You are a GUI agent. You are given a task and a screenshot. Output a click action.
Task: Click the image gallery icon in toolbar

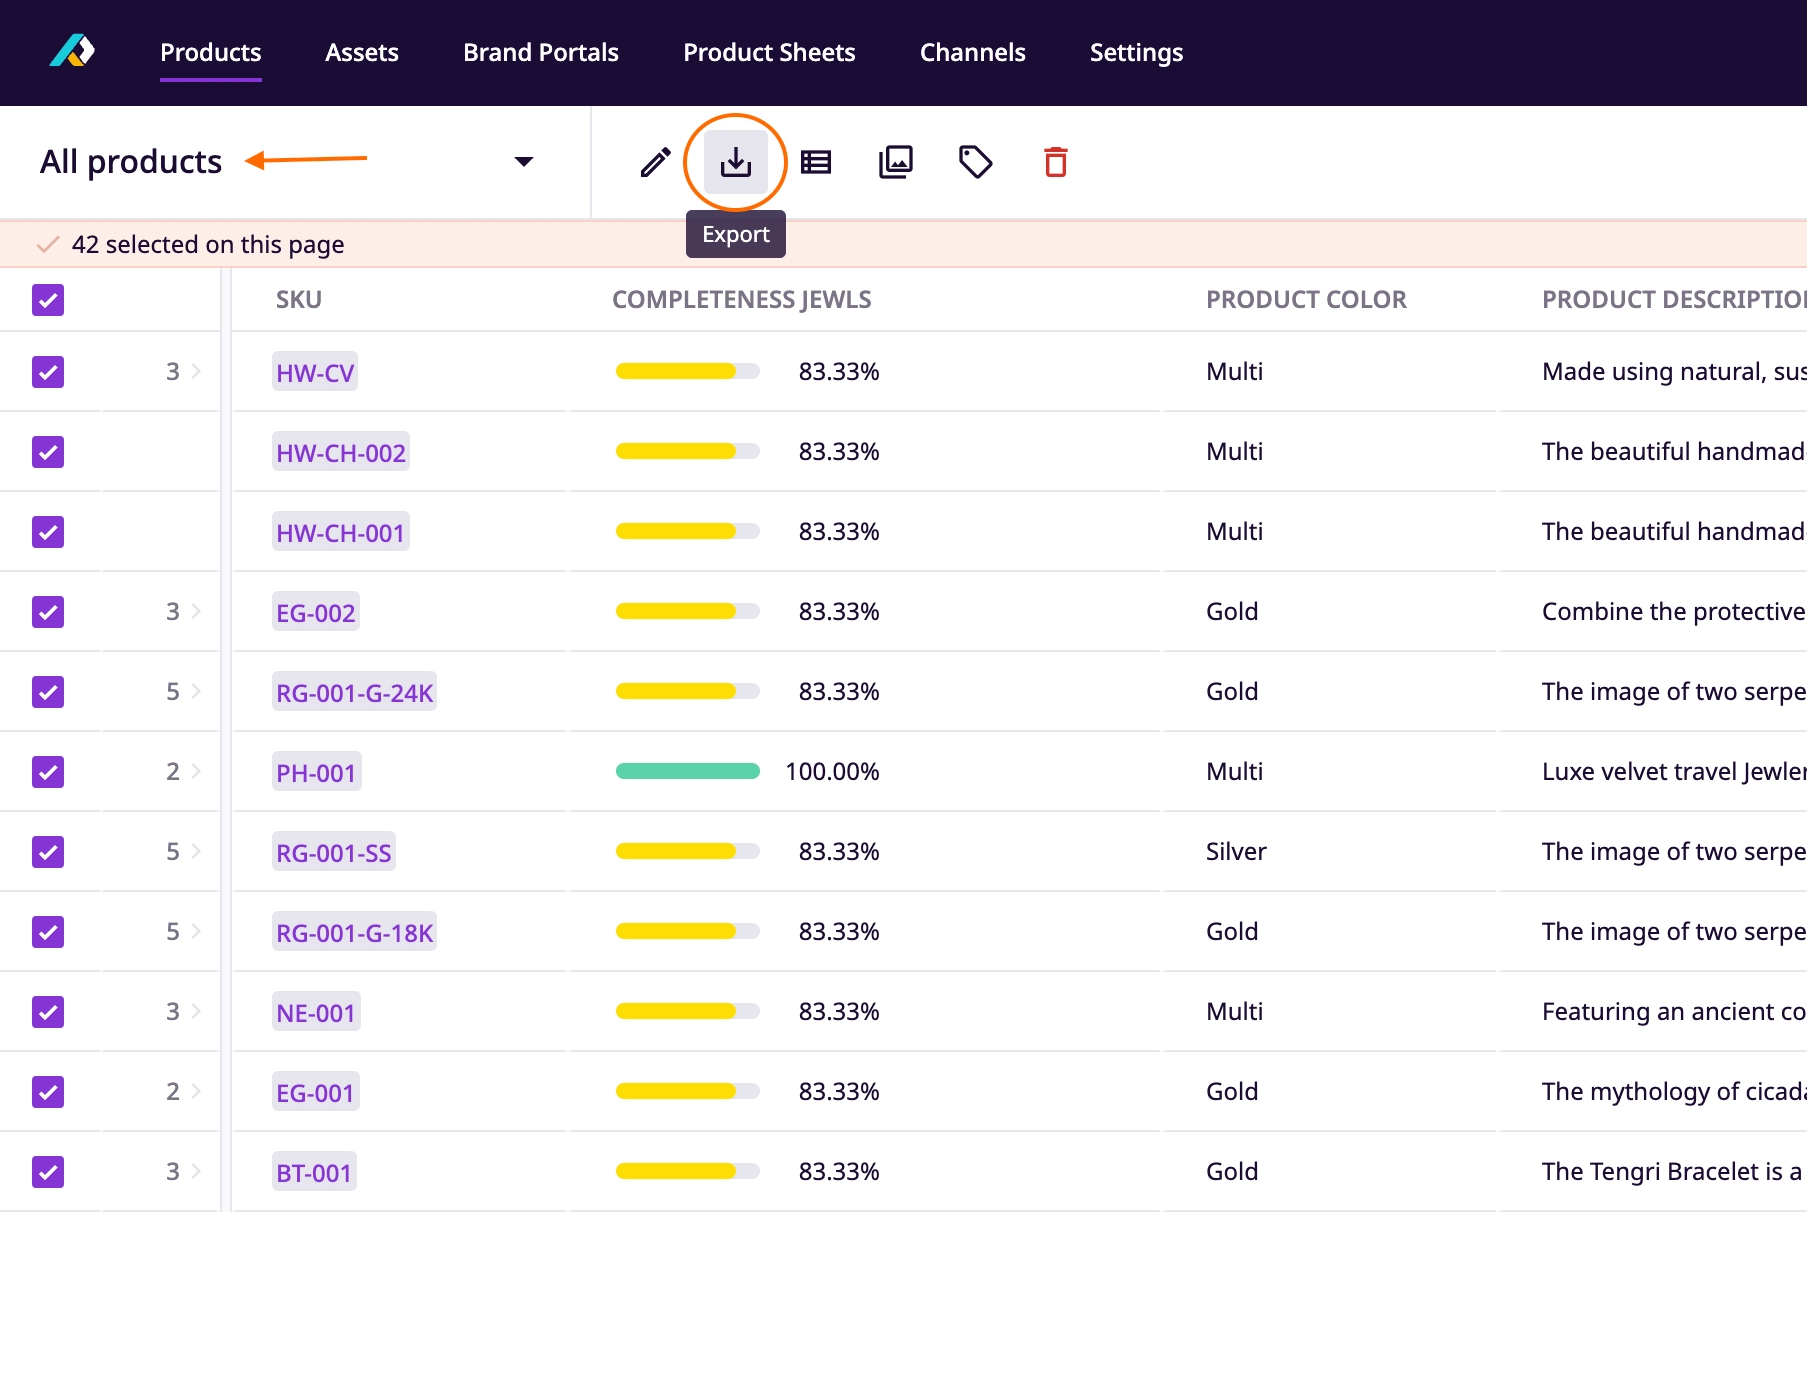(896, 162)
